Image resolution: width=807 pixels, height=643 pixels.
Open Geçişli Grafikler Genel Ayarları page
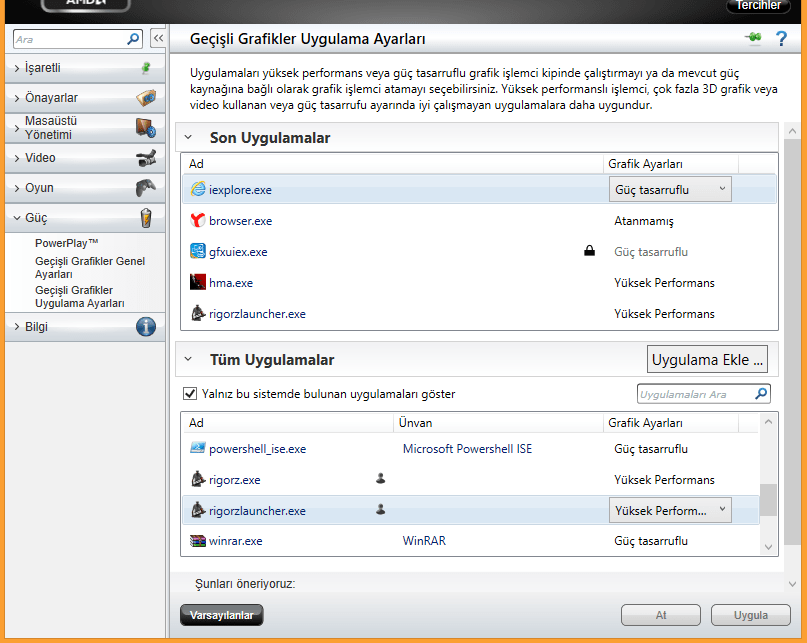(90, 268)
